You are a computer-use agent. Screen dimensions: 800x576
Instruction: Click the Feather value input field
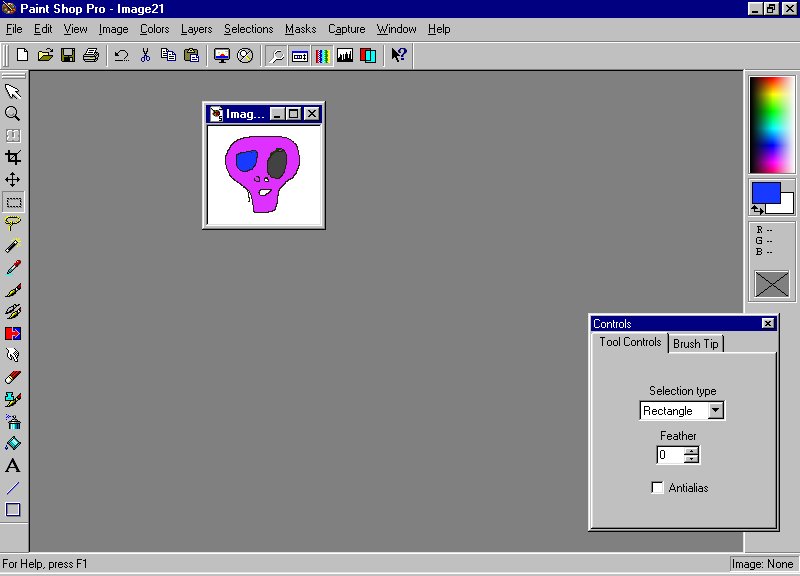click(x=671, y=455)
